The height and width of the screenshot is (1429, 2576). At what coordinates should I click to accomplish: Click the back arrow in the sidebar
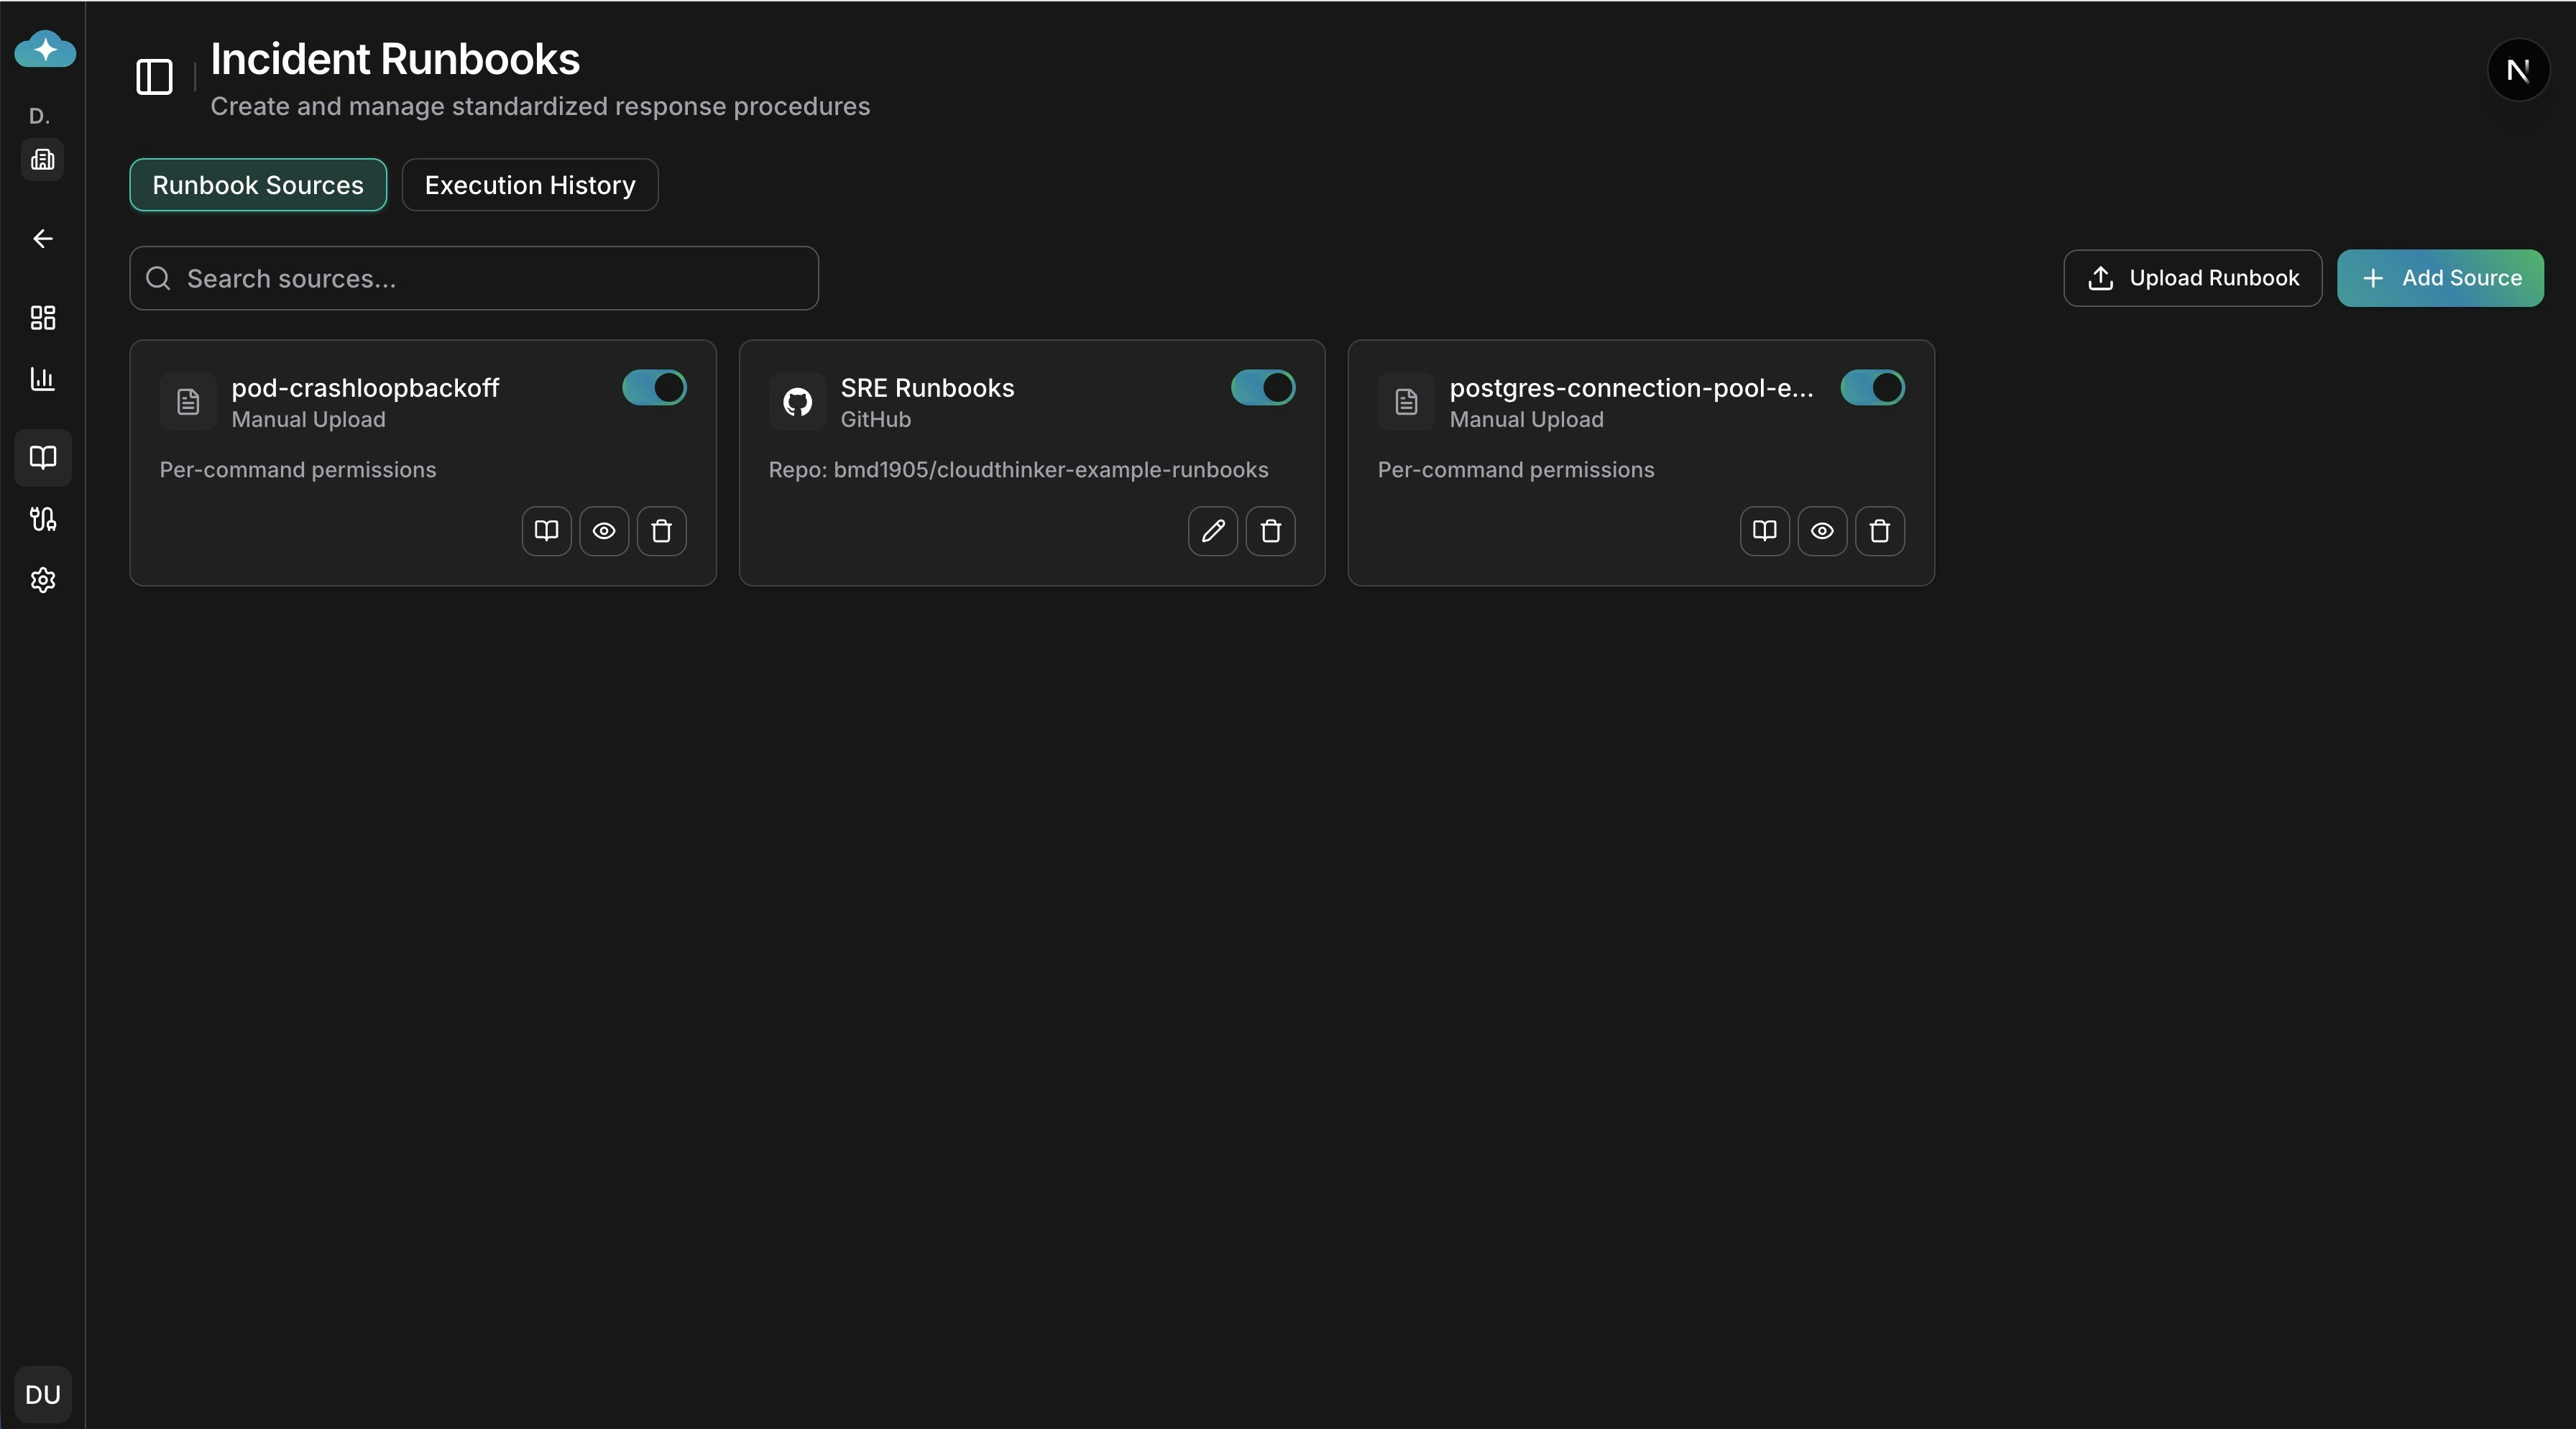[42, 239]
